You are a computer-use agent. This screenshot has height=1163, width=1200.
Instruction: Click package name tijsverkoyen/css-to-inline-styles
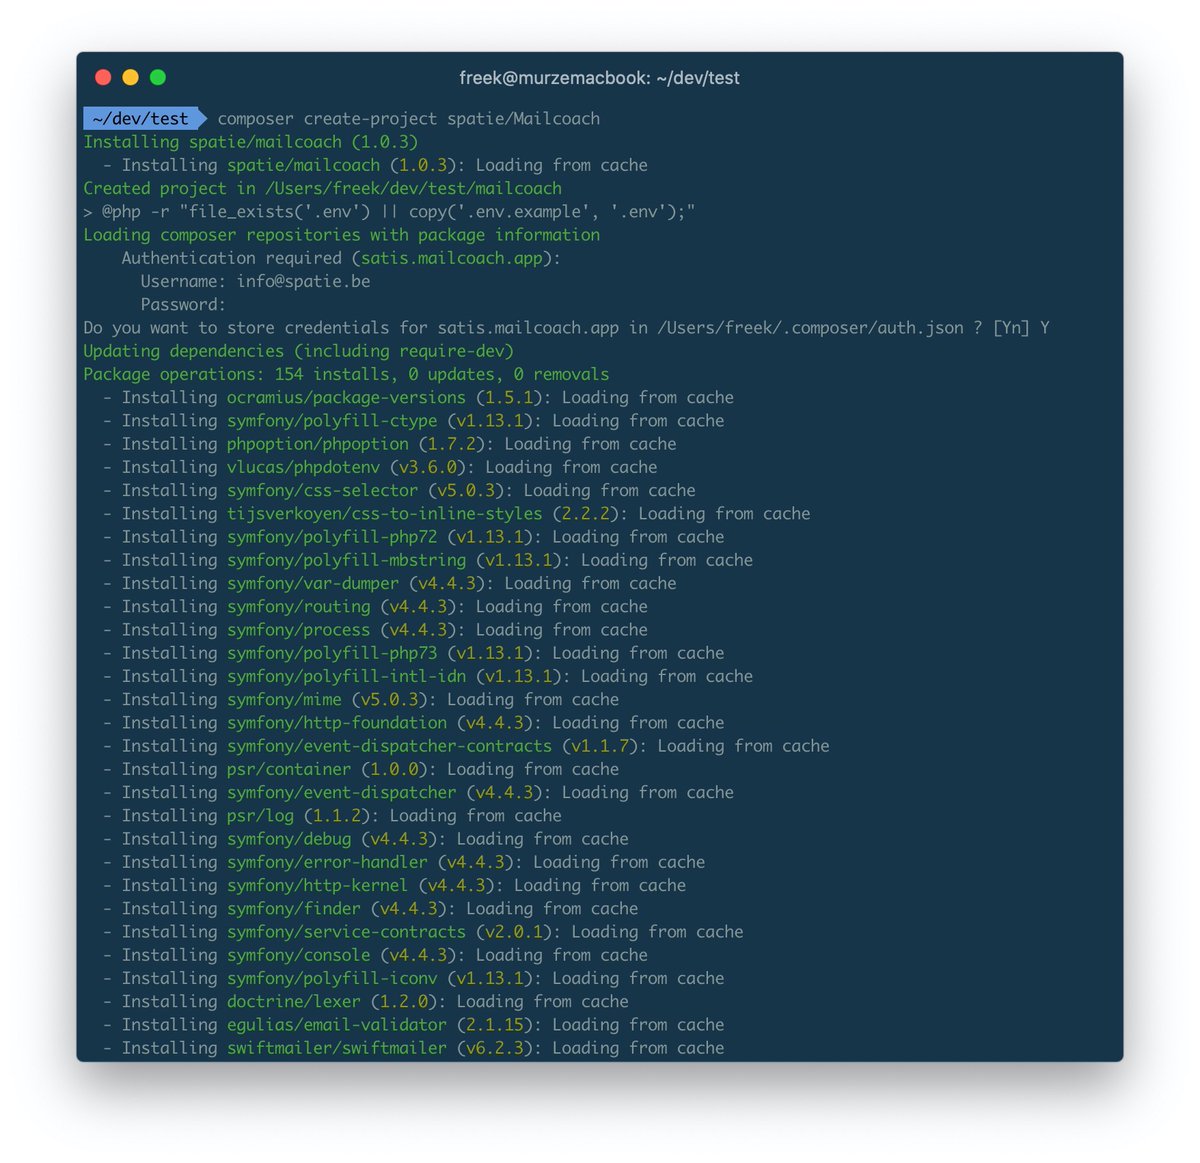(384, 513)
